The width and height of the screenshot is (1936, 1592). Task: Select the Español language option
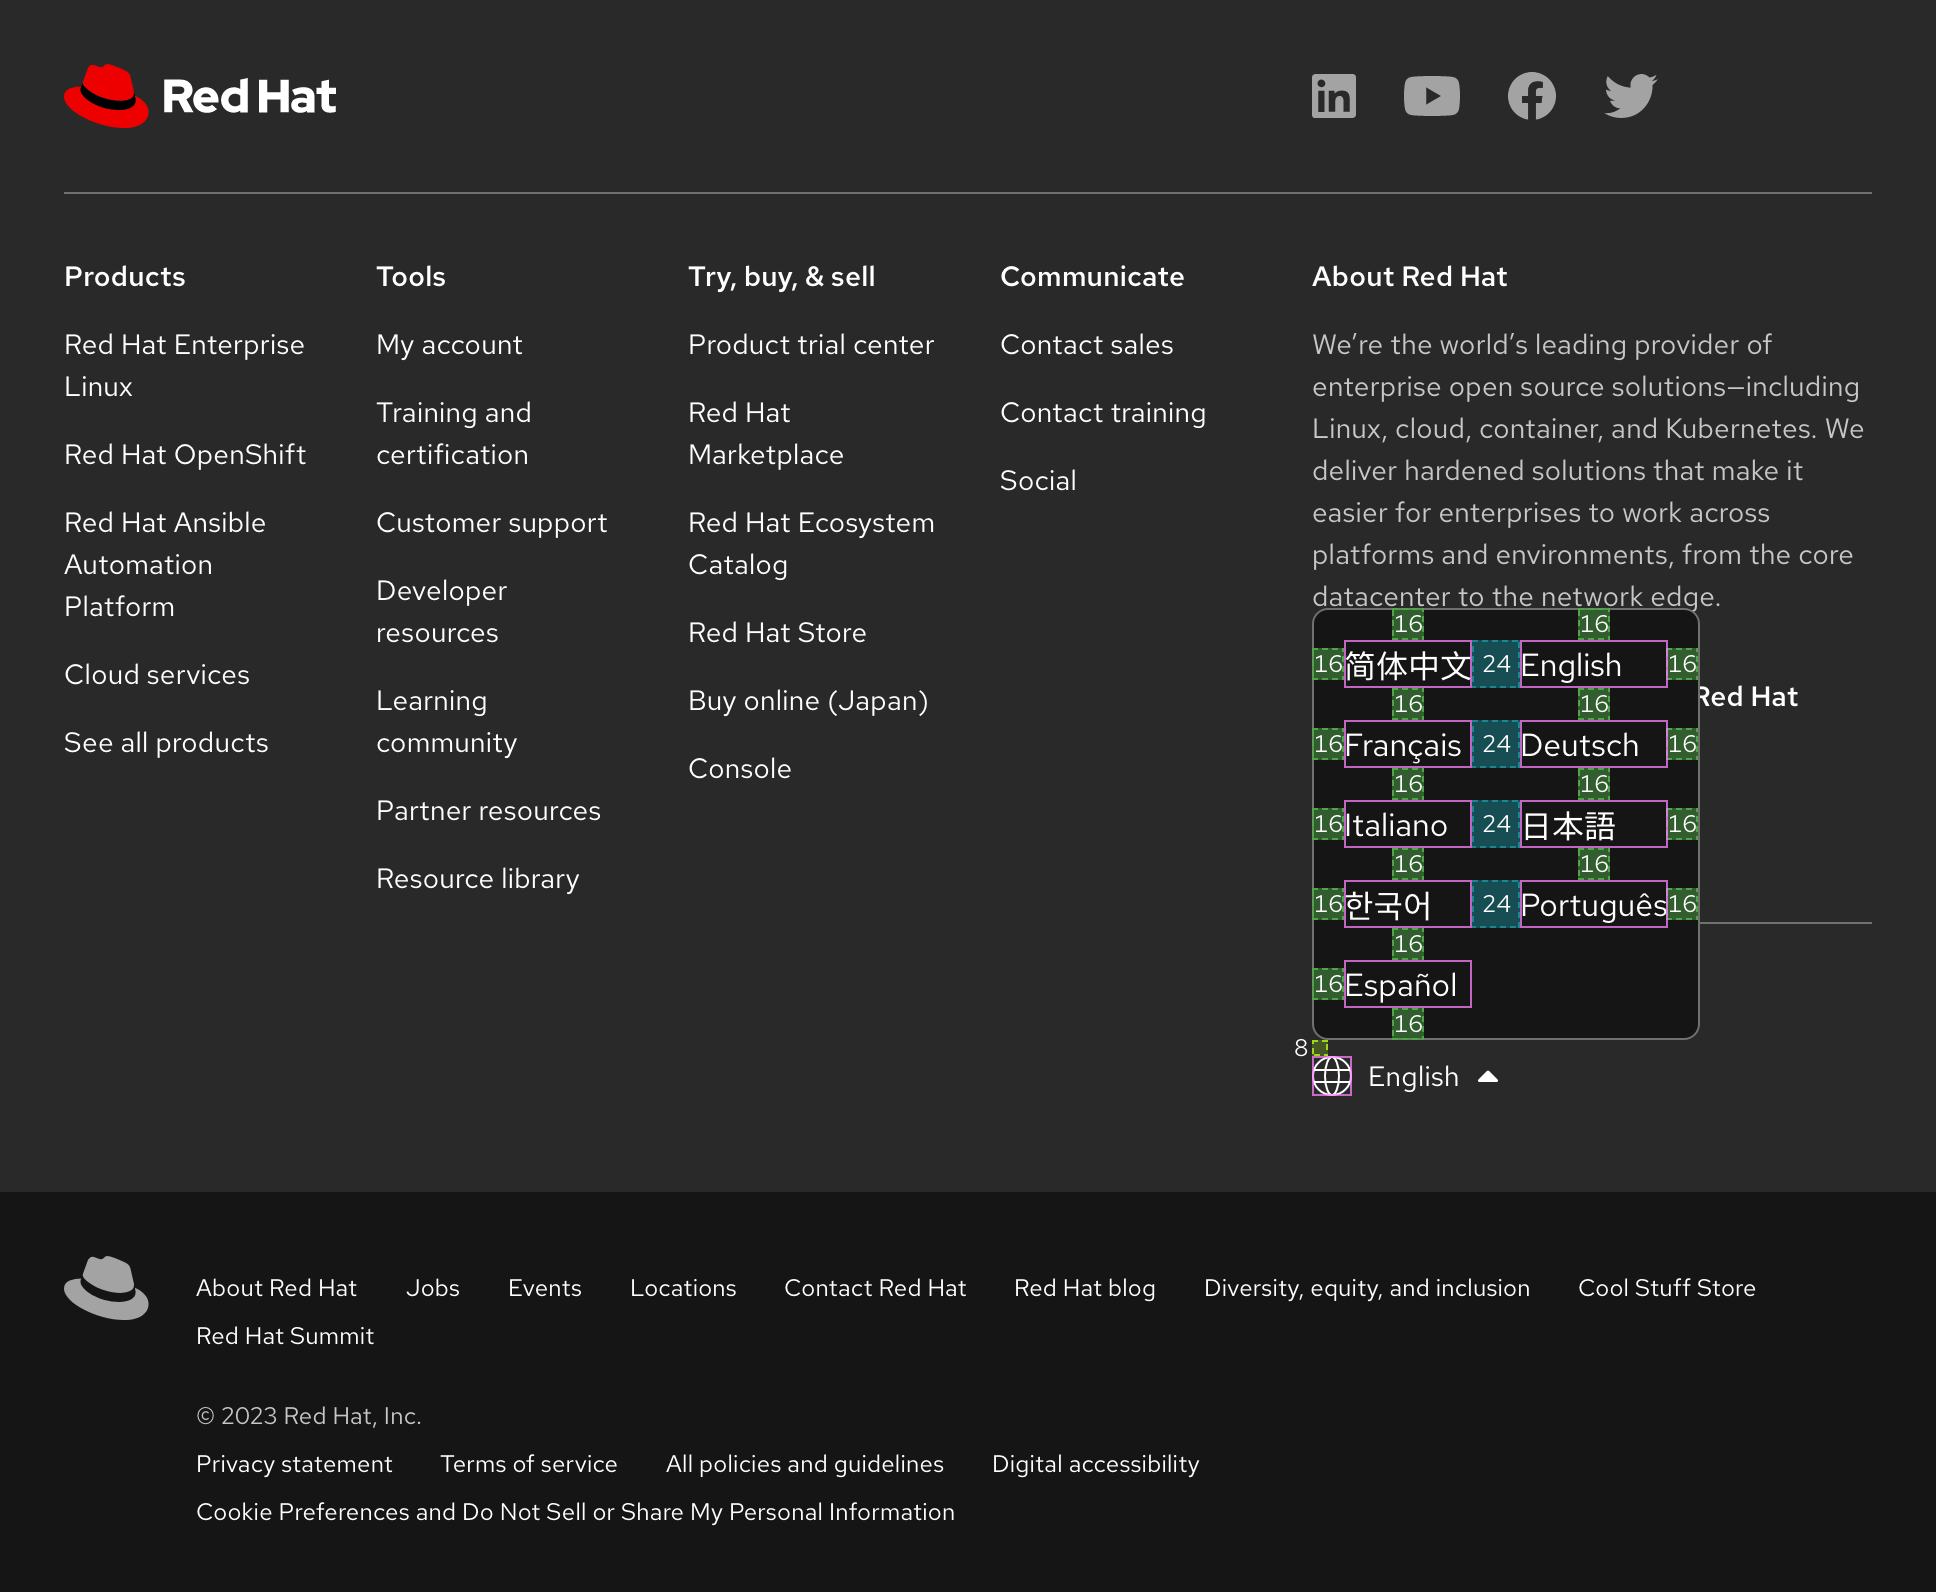[1406, 984]
